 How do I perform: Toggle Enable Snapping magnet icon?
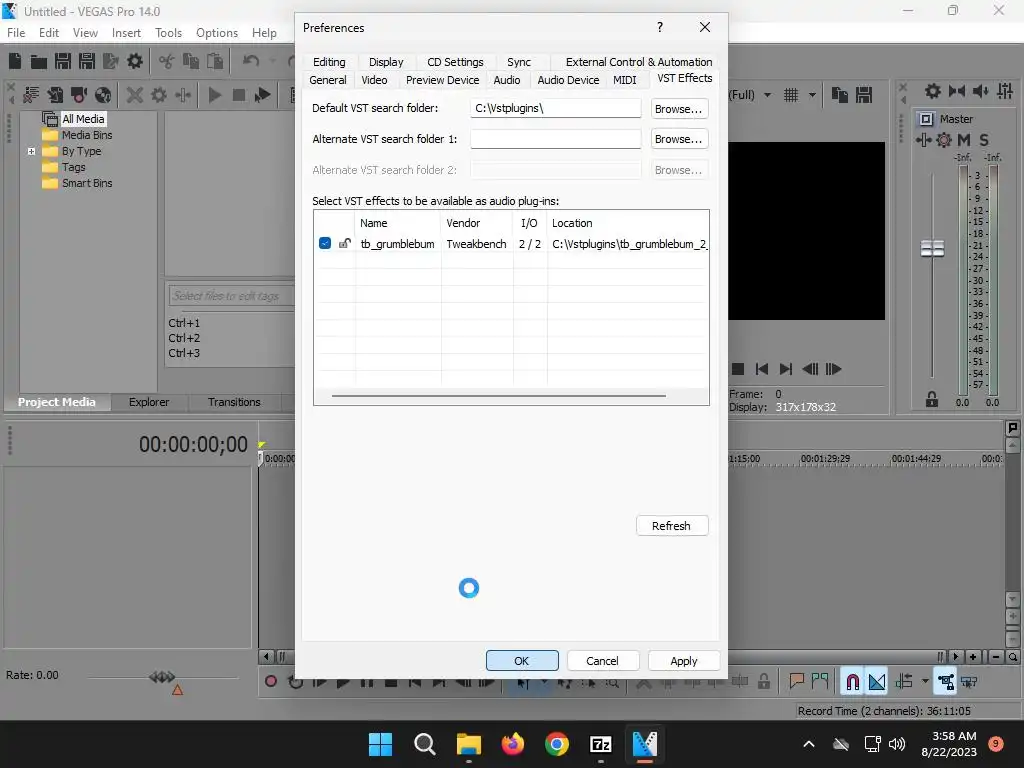click(852, 682)
